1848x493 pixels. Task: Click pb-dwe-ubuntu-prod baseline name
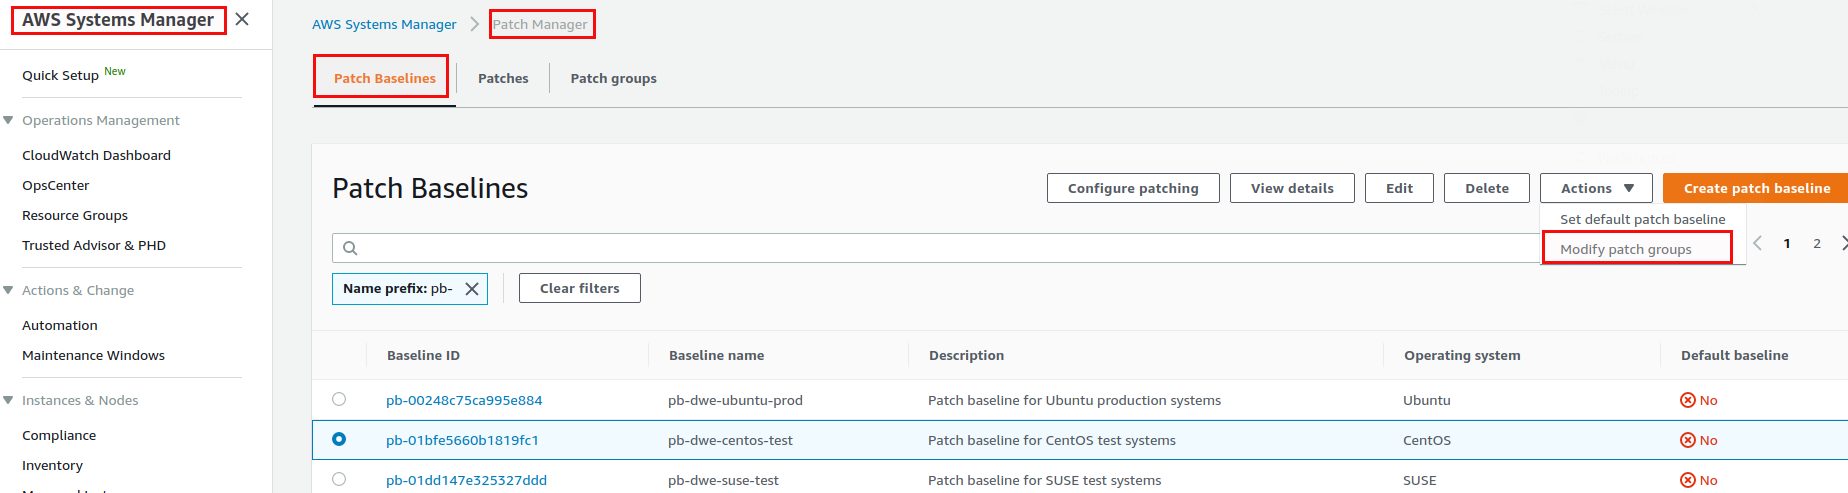click(735, 400)
